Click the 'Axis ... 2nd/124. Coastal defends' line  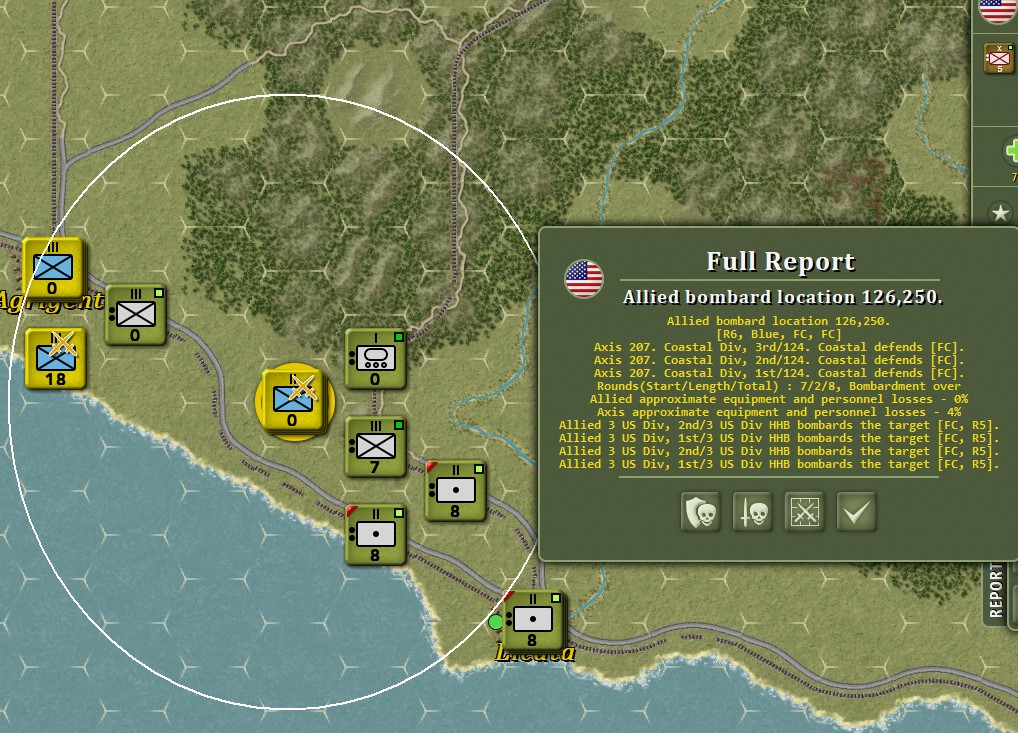(x=778, y=360)
